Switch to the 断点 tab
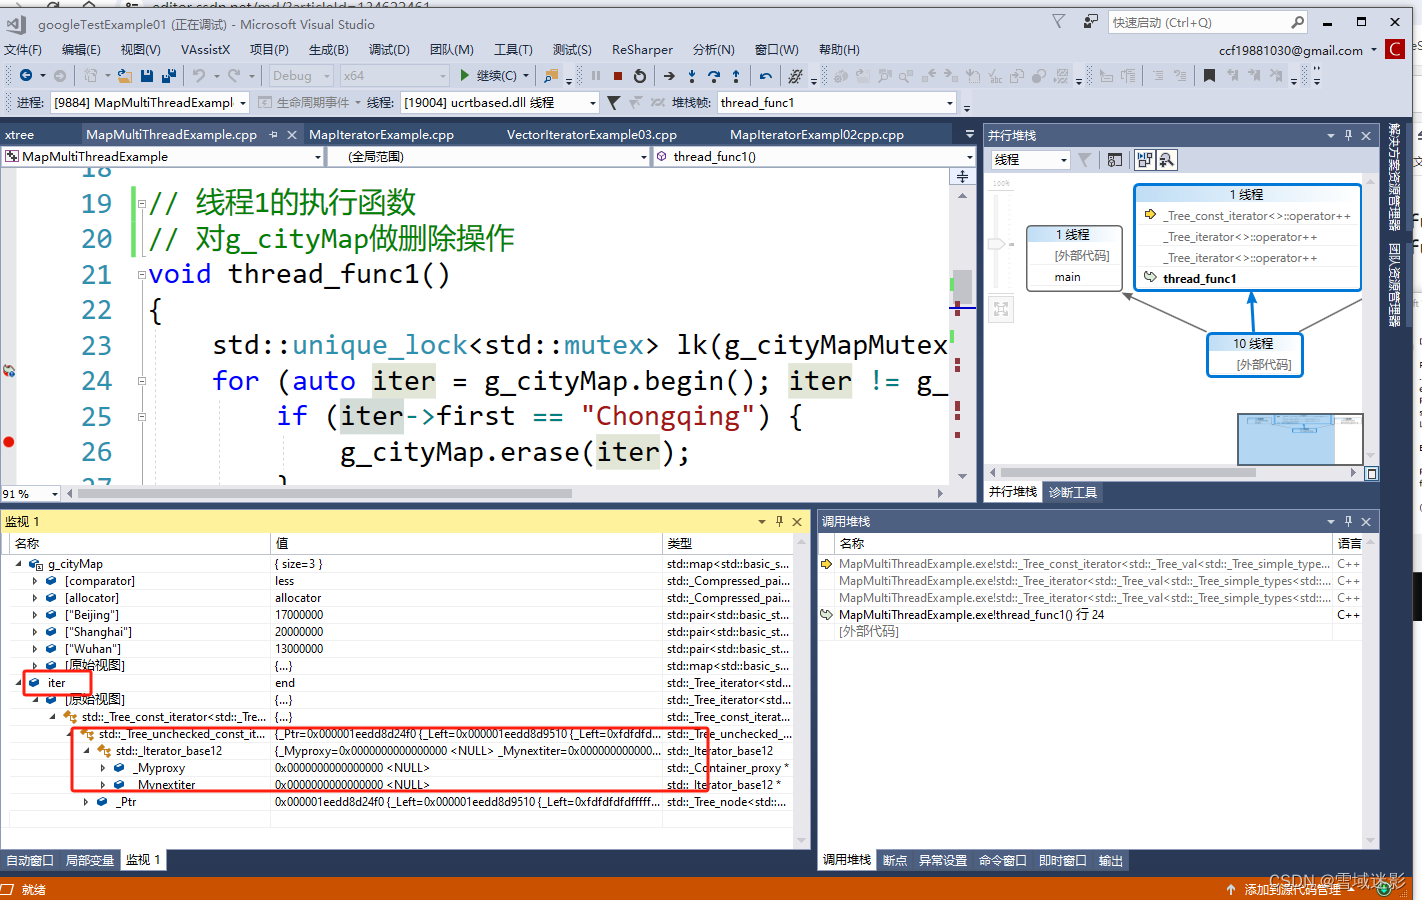Viewport: 1422px width, 900px height. click(895, 860)
